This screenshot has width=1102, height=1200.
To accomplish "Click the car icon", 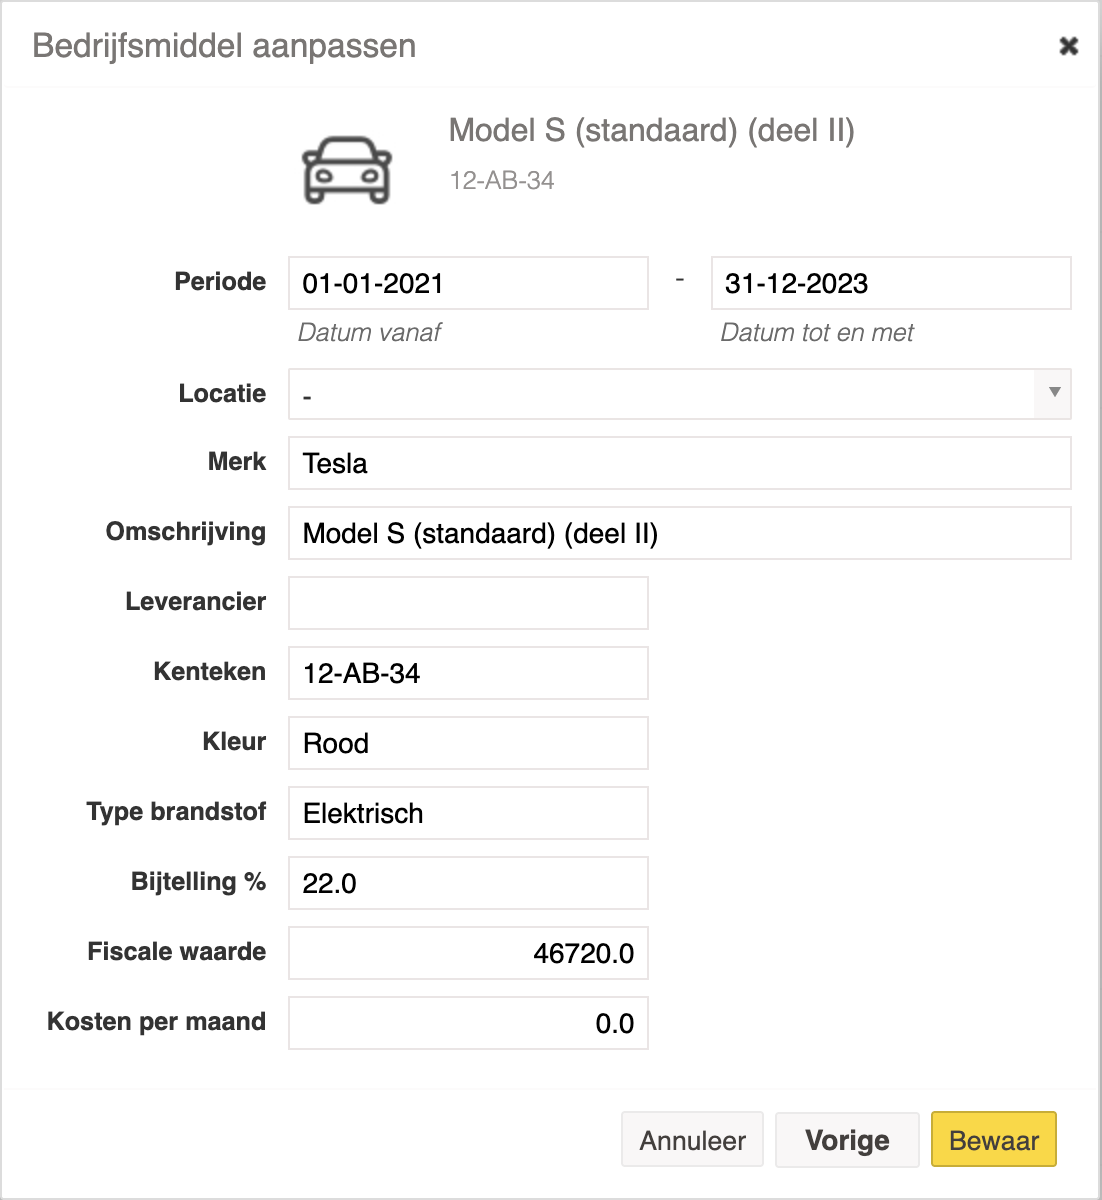I will coord(347,170).
